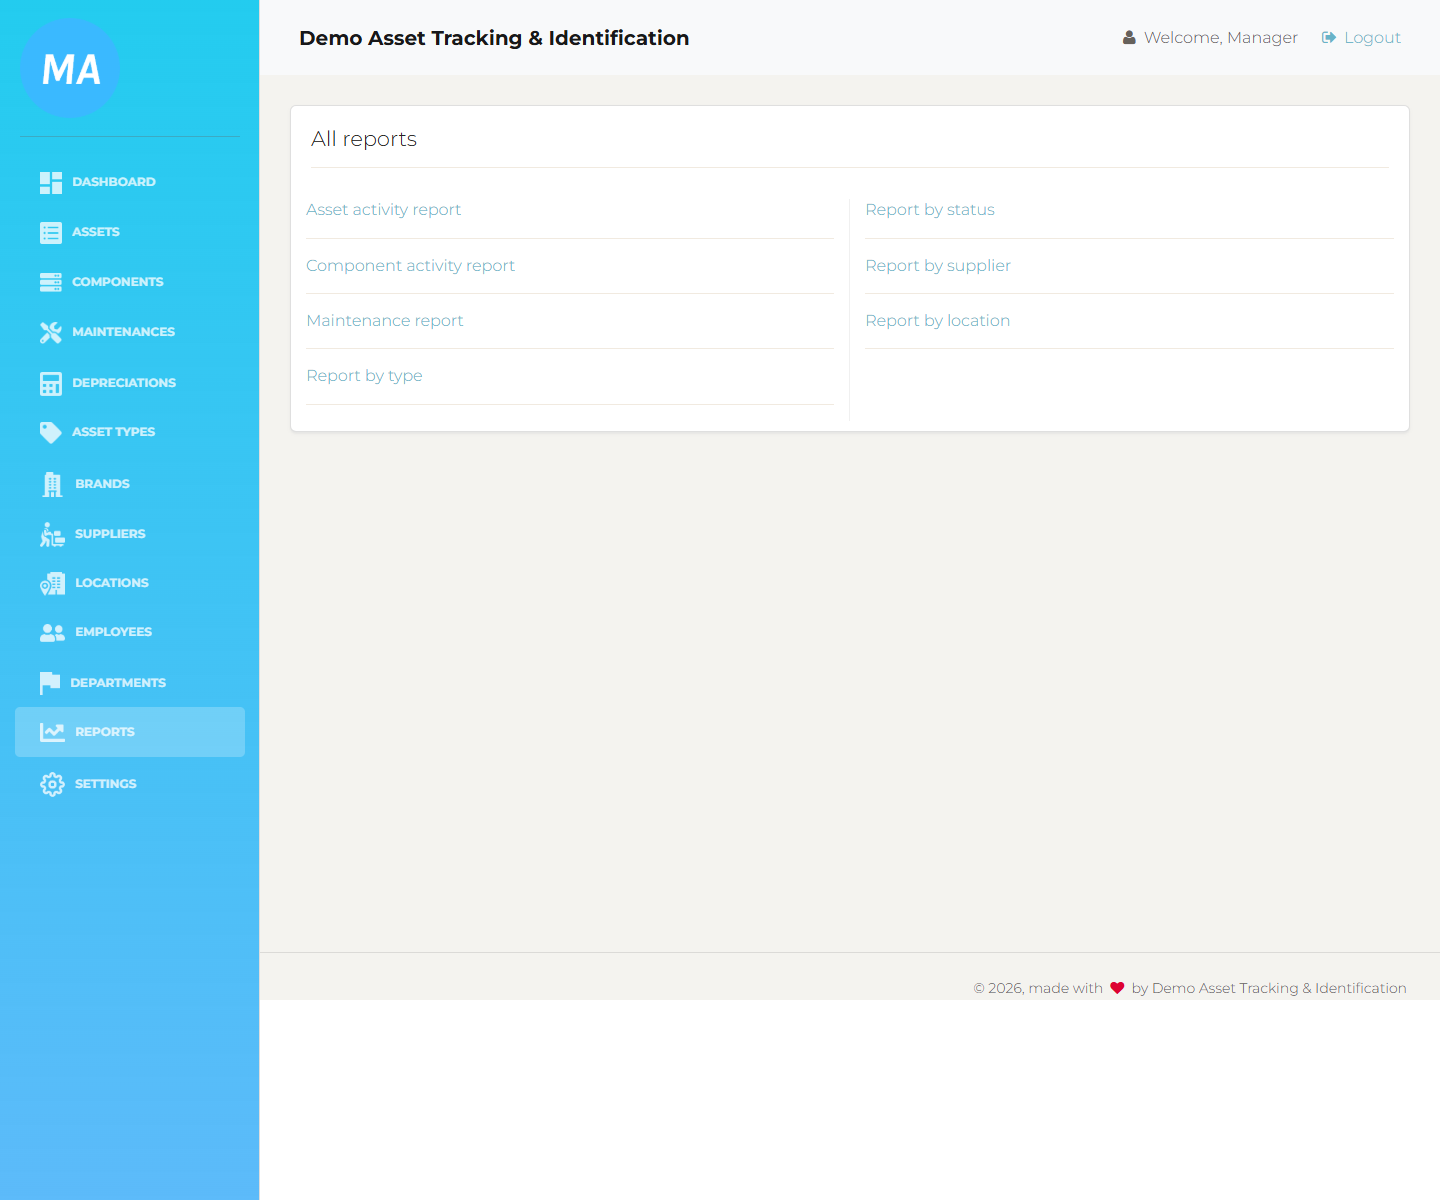This screenshot has width=1440, height=1200.
Task: Click the user profile icon beside Welcome
Action: [1129, 38]
